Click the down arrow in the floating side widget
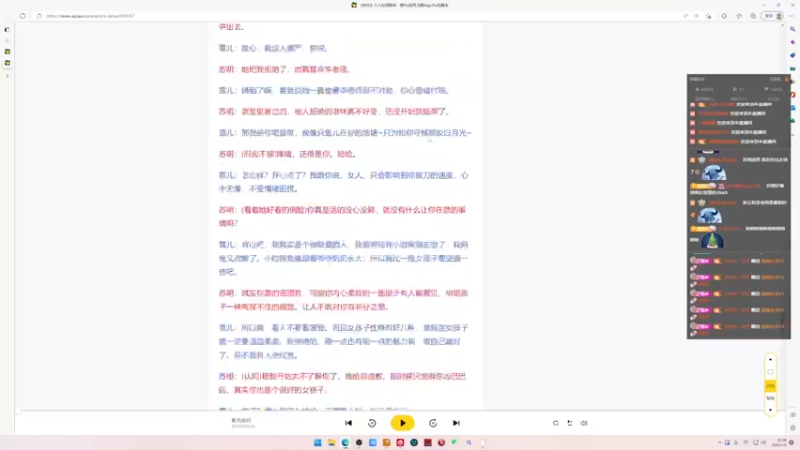The height and width of the screenshot is (450, 800). (x=770, y=410)
